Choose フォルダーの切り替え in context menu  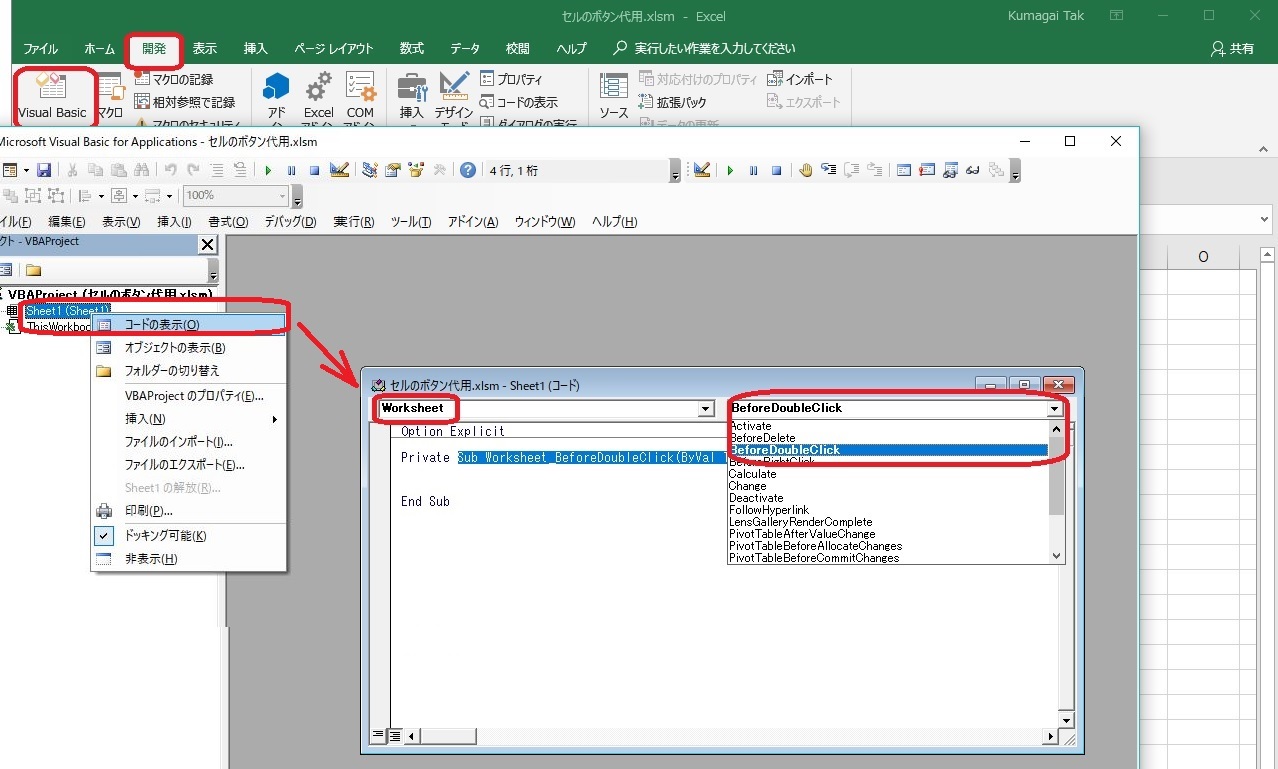[x=189, y=371]
